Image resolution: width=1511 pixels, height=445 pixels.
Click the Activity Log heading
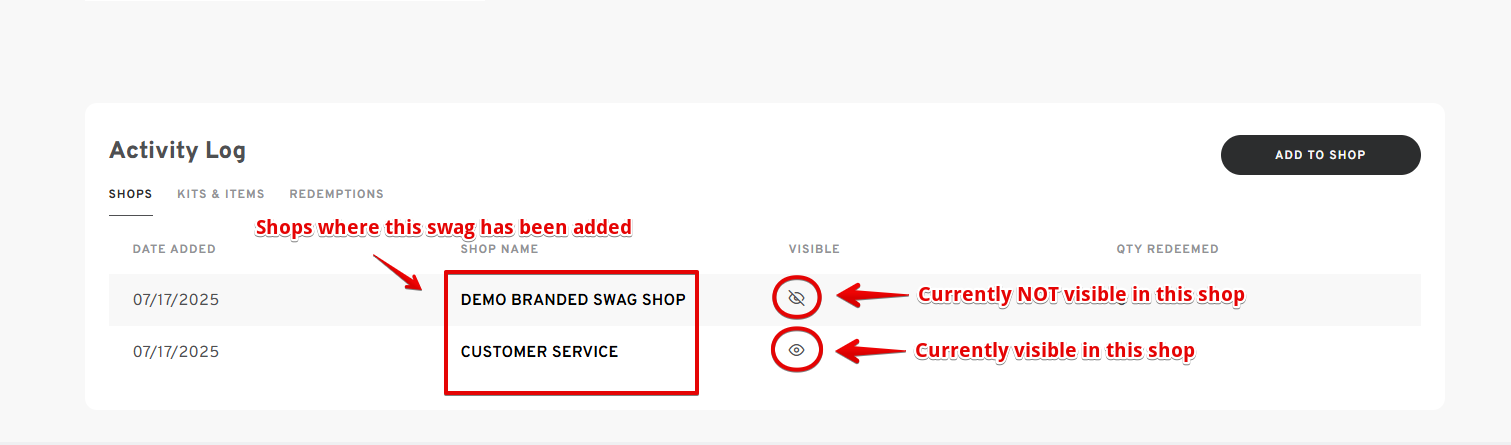click(x=177, y=151)
